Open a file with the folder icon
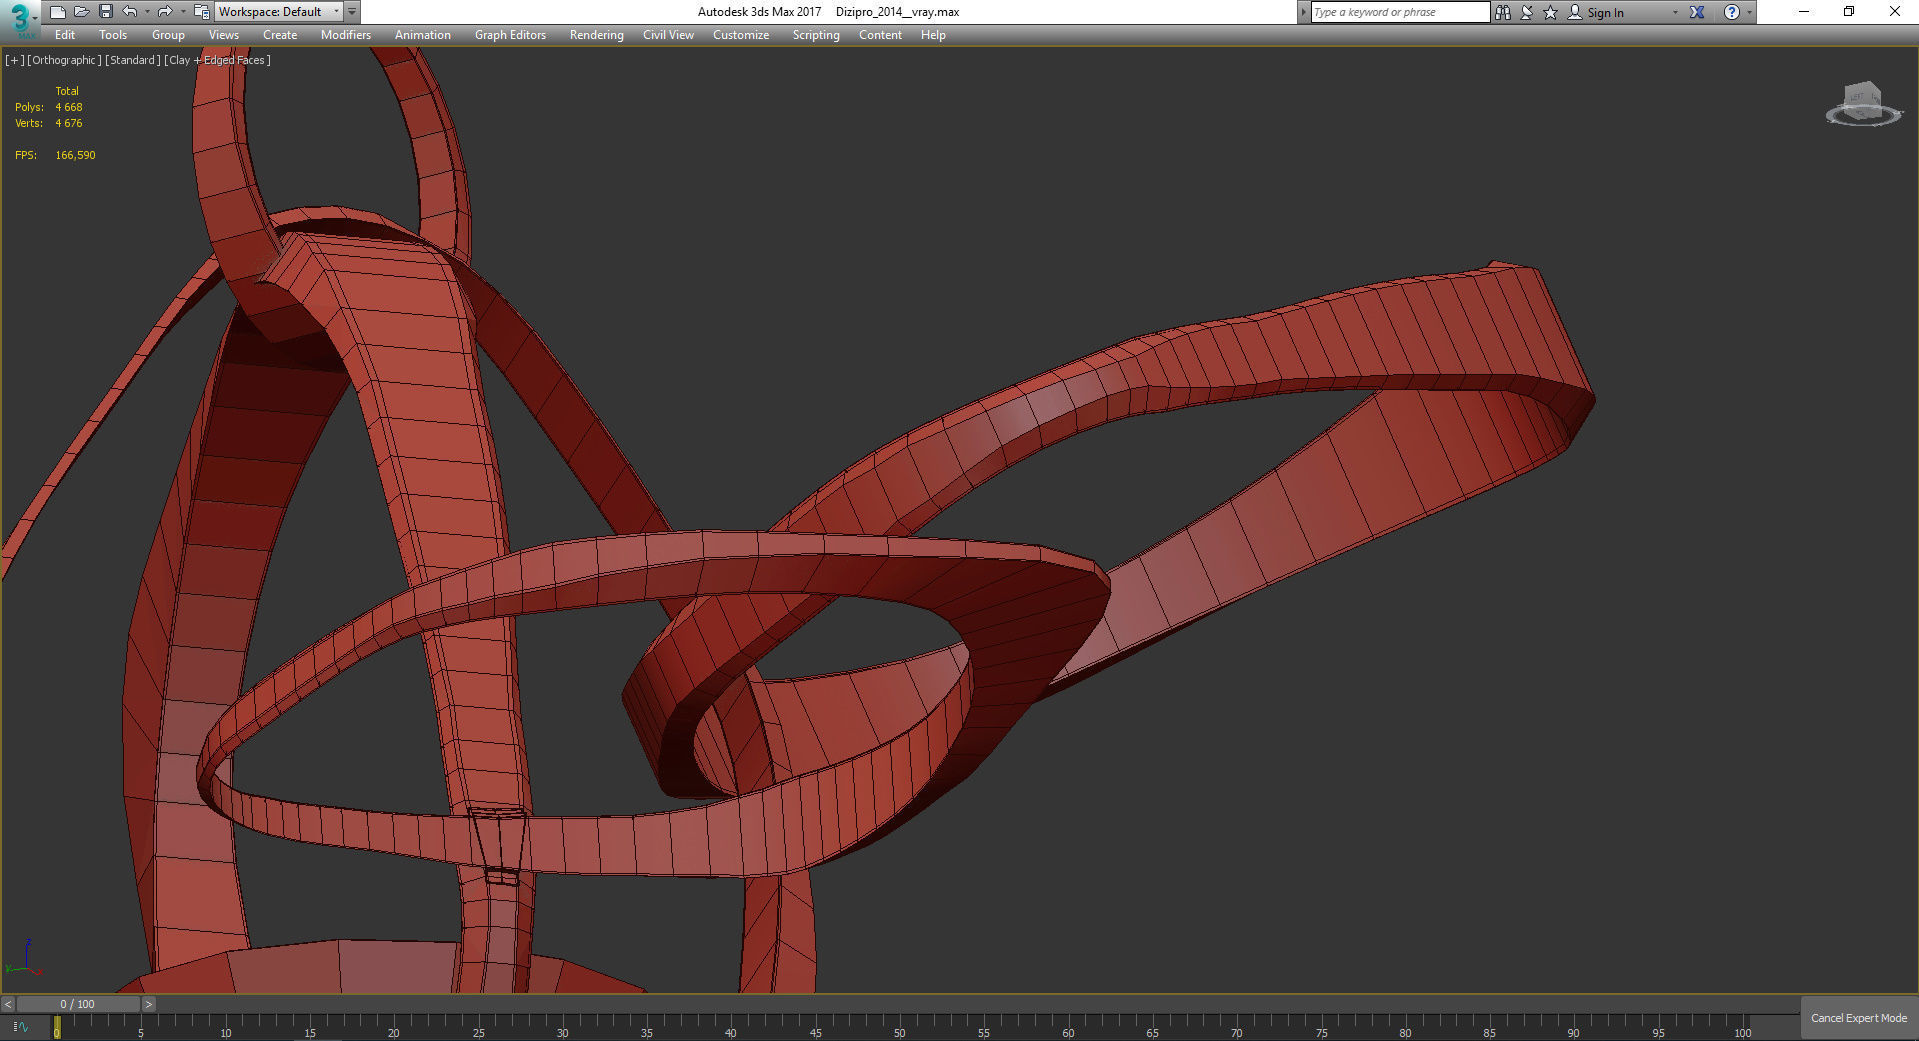 point(82,12)
